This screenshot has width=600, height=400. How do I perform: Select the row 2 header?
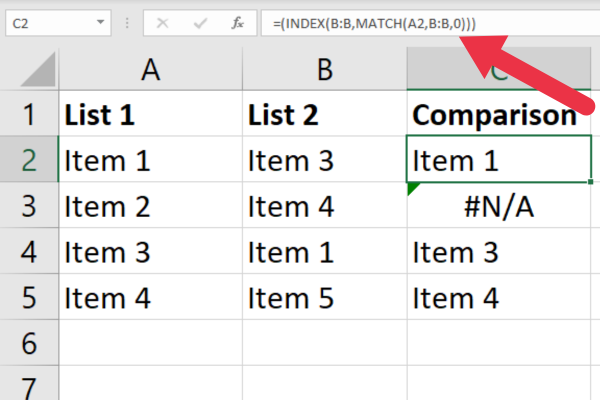pos(28,160)
